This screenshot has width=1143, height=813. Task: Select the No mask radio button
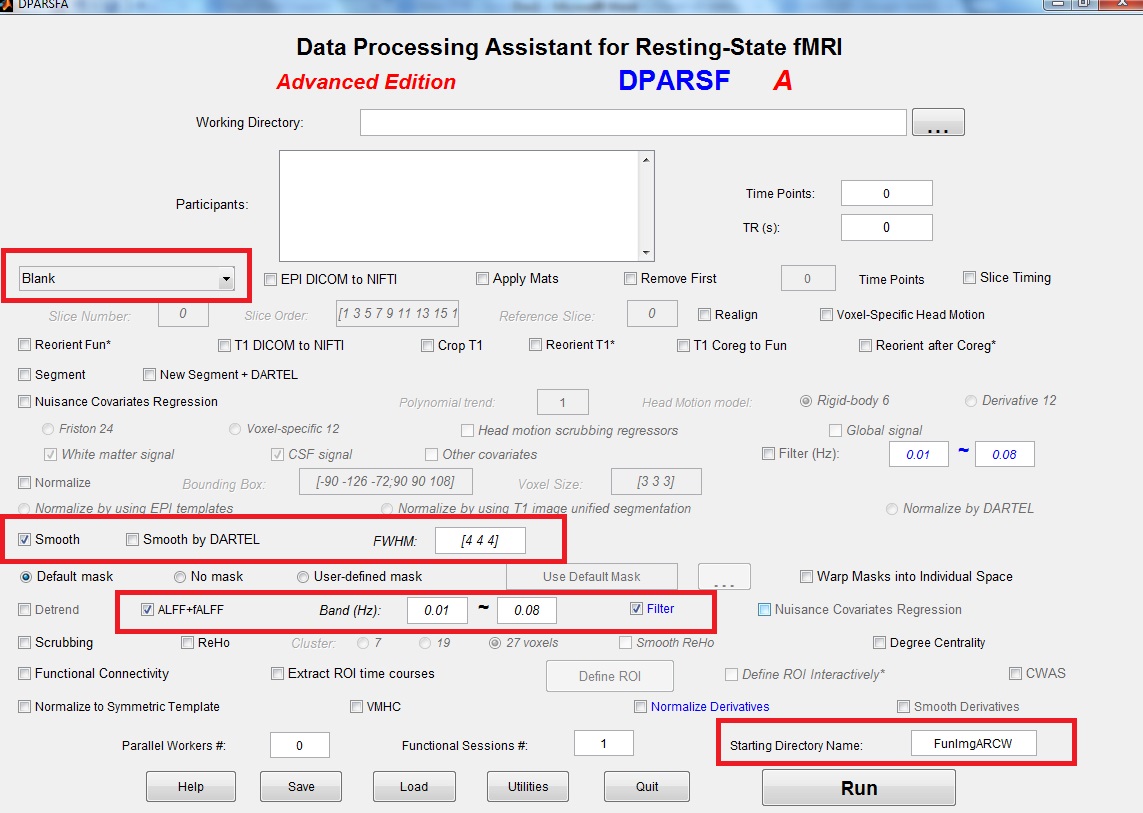pos(180,577)
